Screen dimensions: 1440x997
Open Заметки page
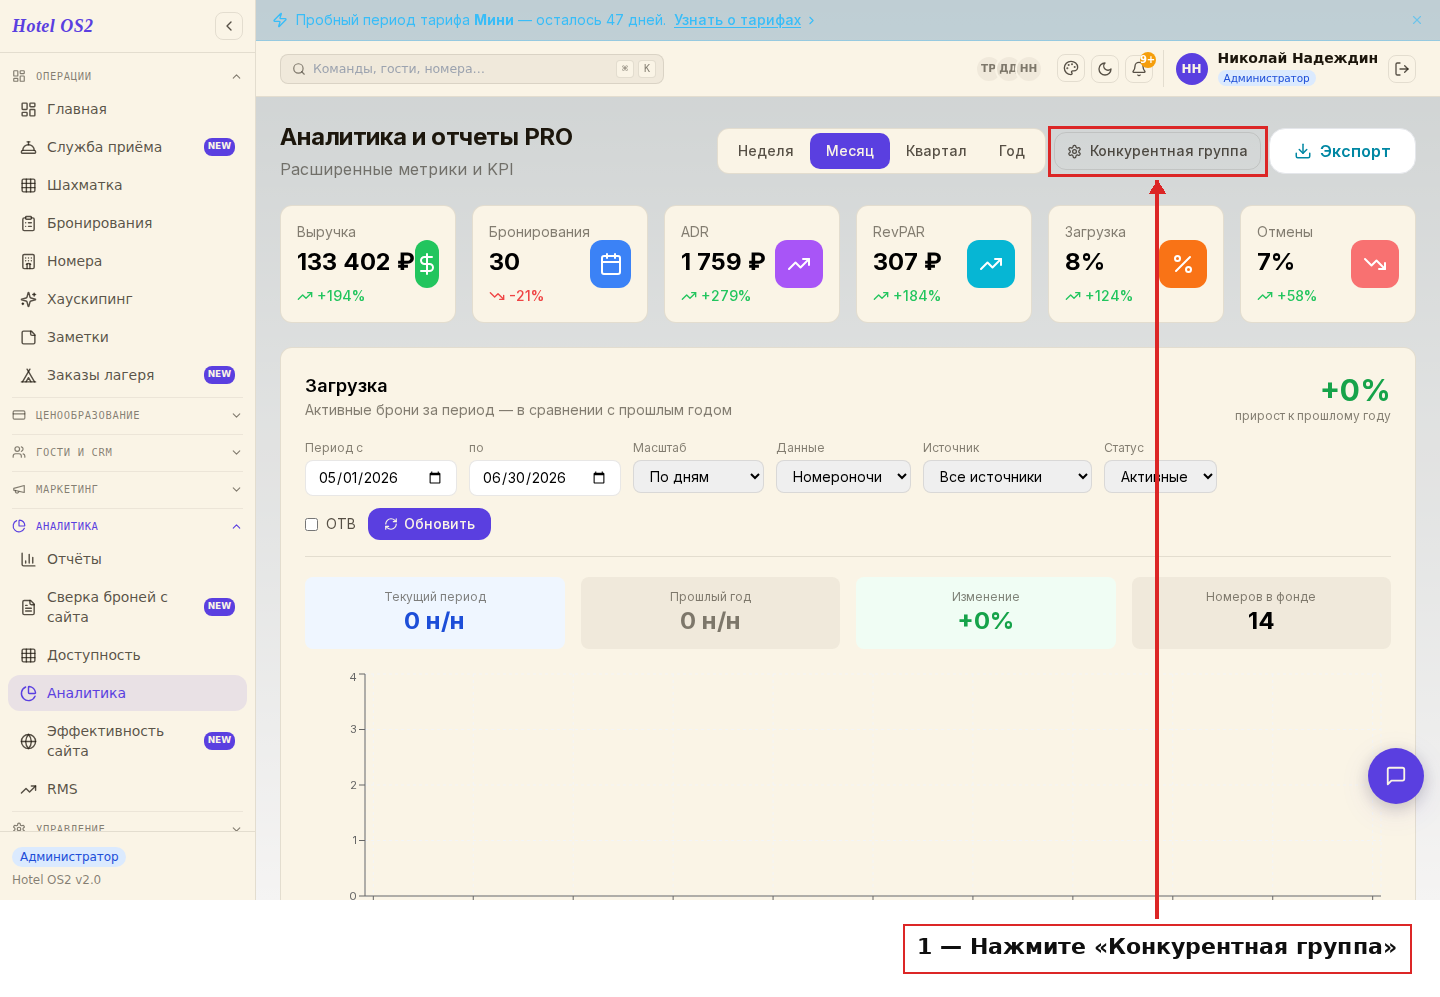(127, 337)
